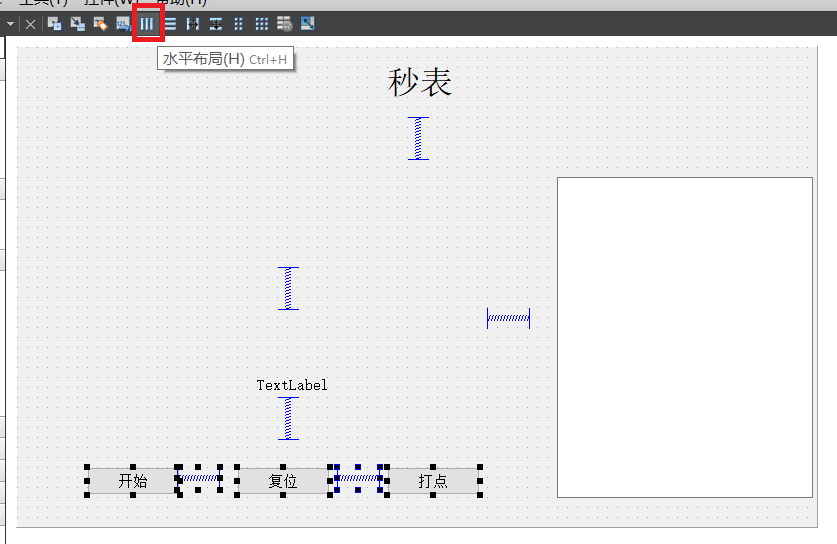Click the vertical layout toolbar icon
This screenshot has width=837, height=544.
[x=170, y=24]
